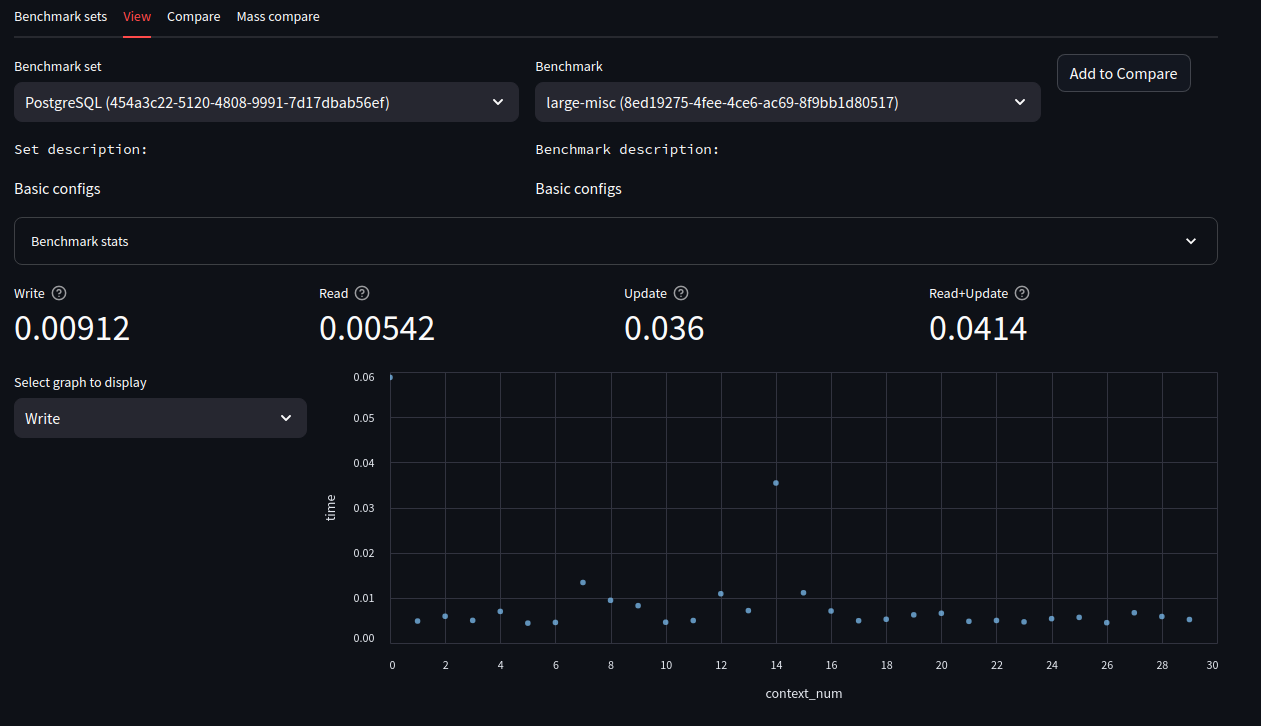Expand the Benchmark stats section

(x=615, y=241)
